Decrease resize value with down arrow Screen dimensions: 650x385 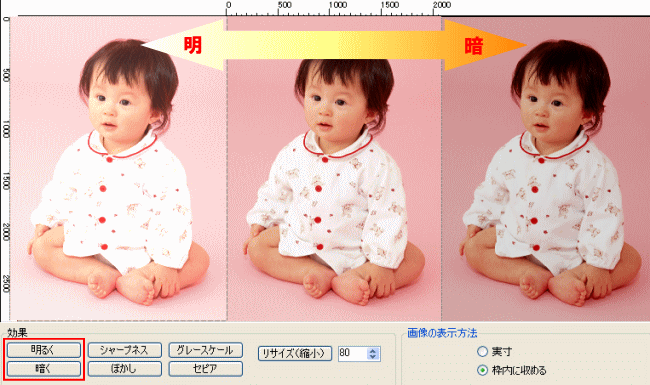pyautogui.click(x=373, y=356)
